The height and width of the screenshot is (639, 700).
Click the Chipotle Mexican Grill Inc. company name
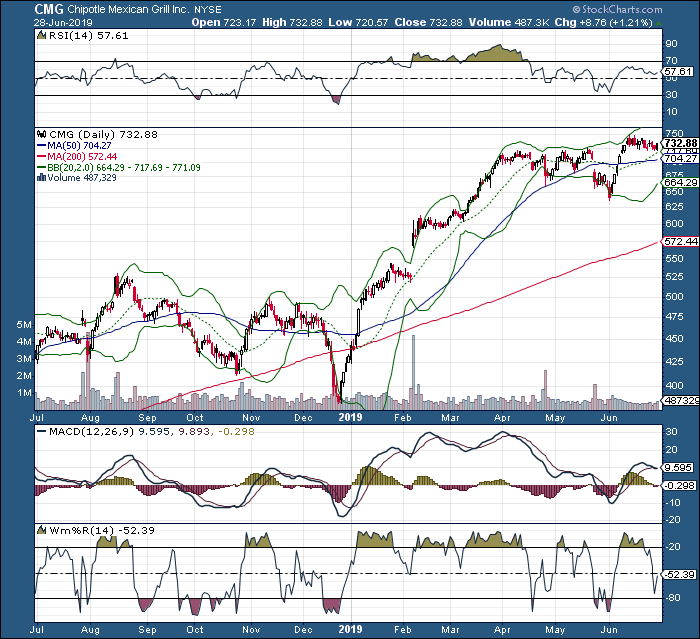tap(129, 9)
